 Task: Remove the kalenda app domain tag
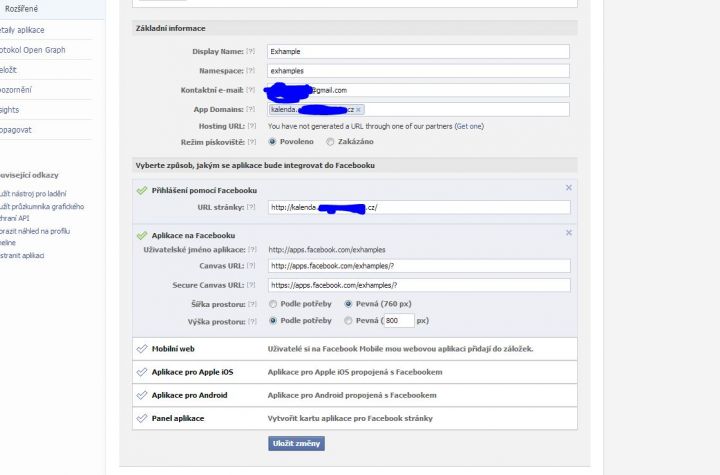pyautogui.click(x=359, y=110)
